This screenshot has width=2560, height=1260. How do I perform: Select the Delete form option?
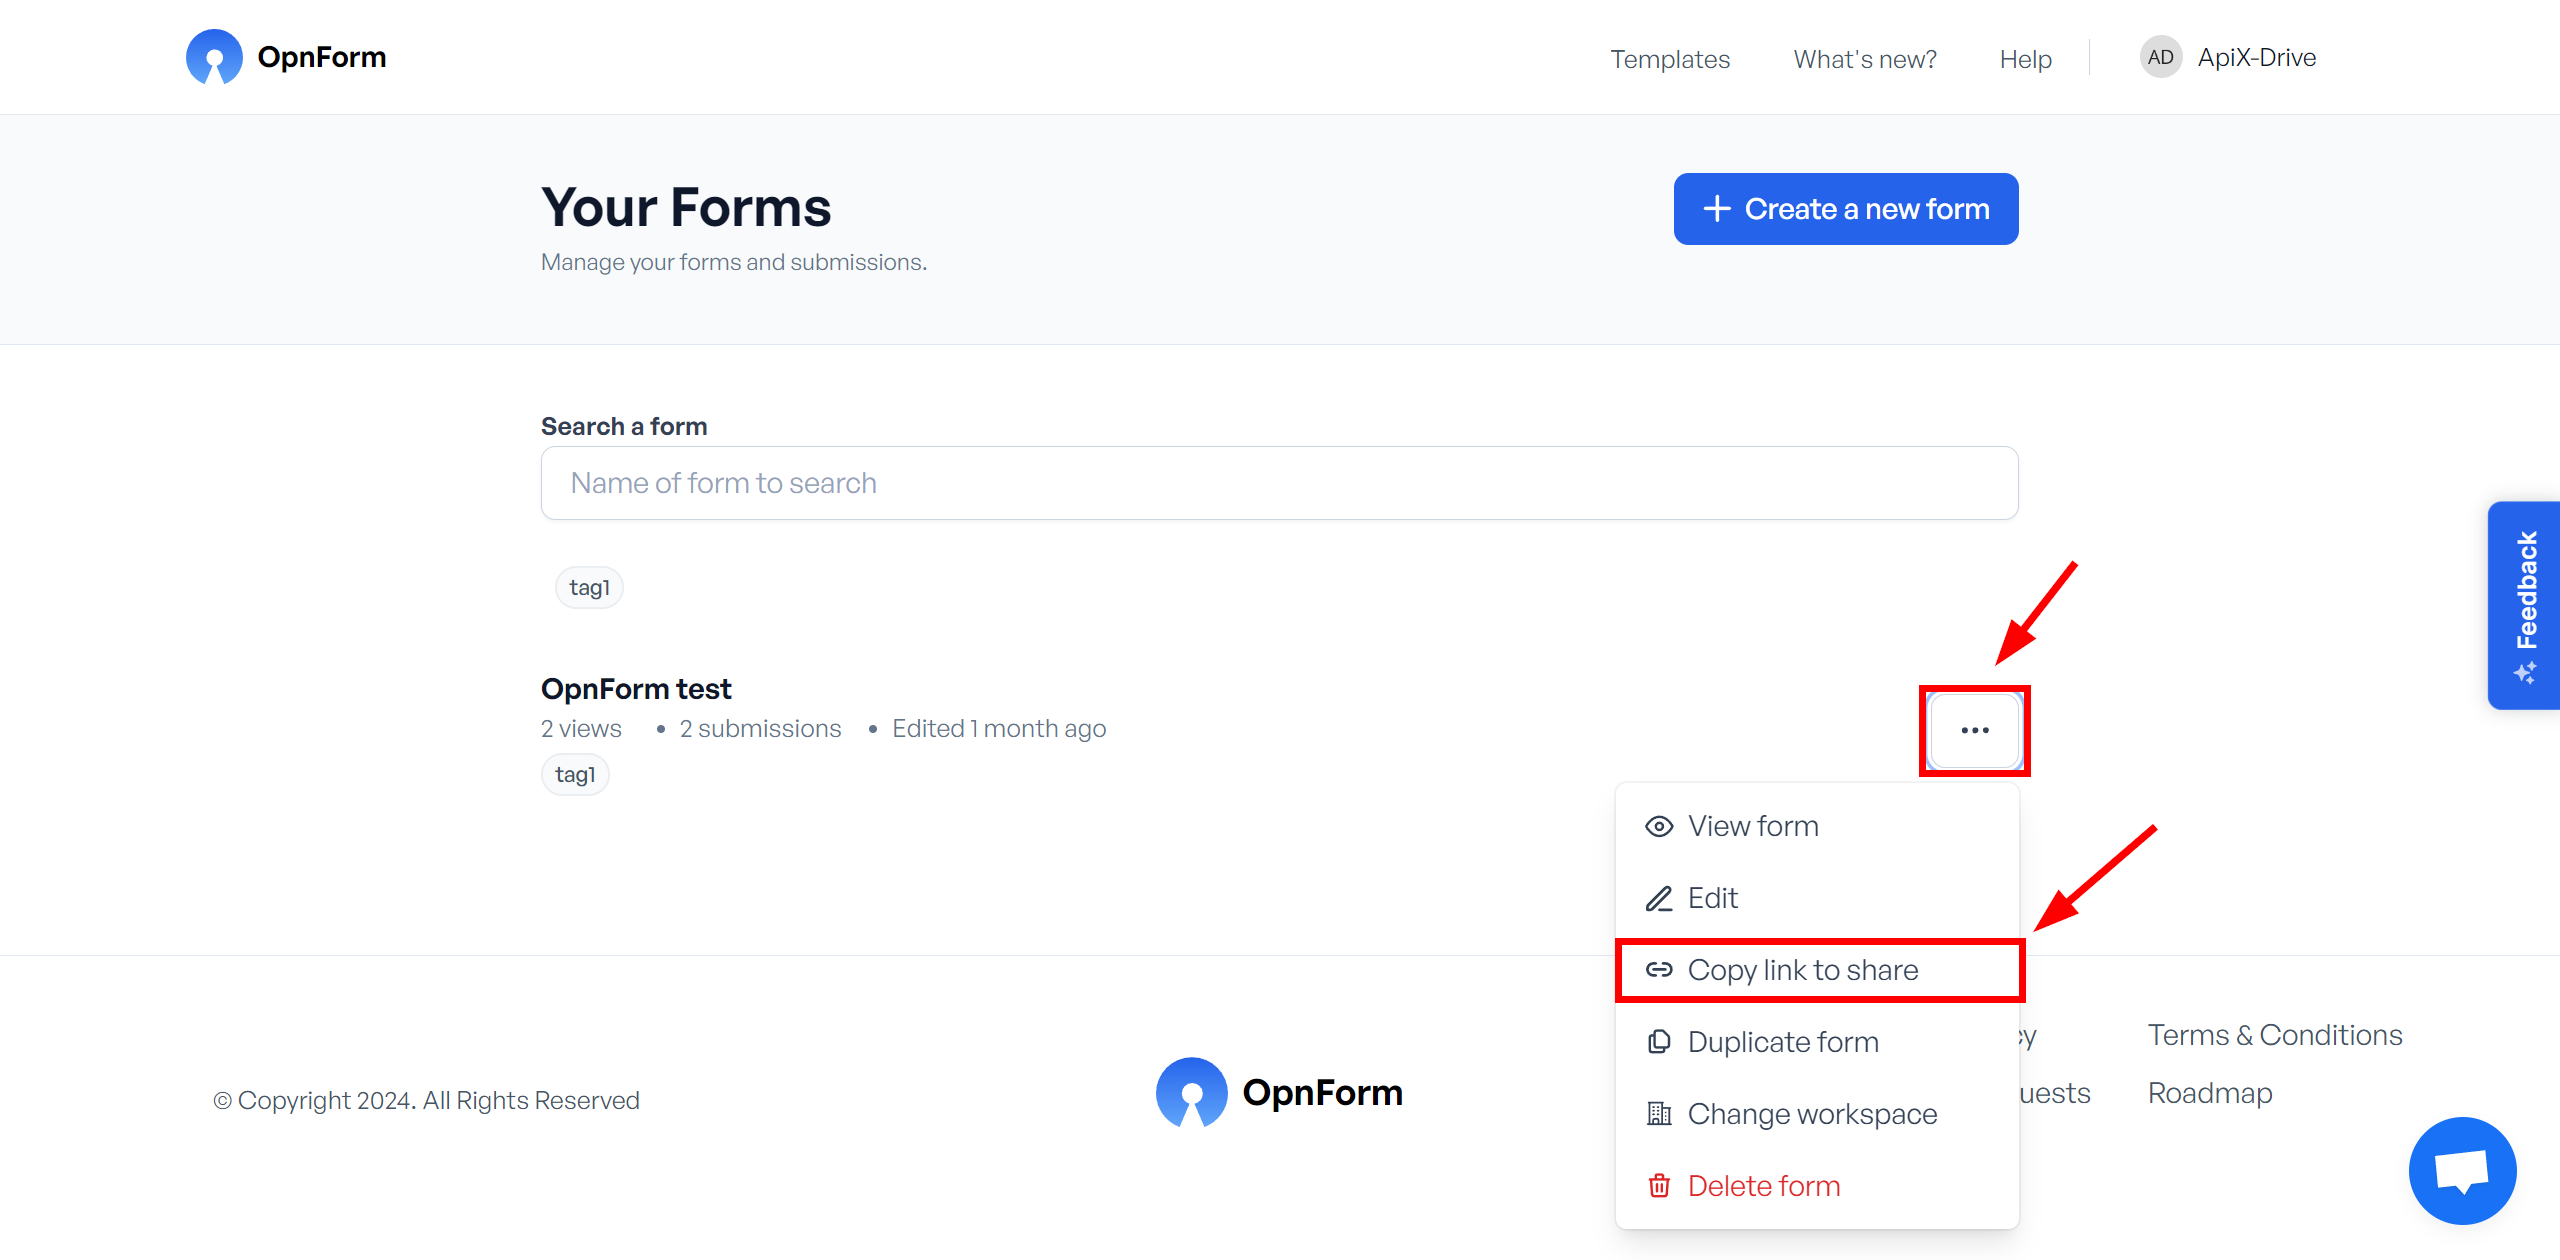1763,1183
